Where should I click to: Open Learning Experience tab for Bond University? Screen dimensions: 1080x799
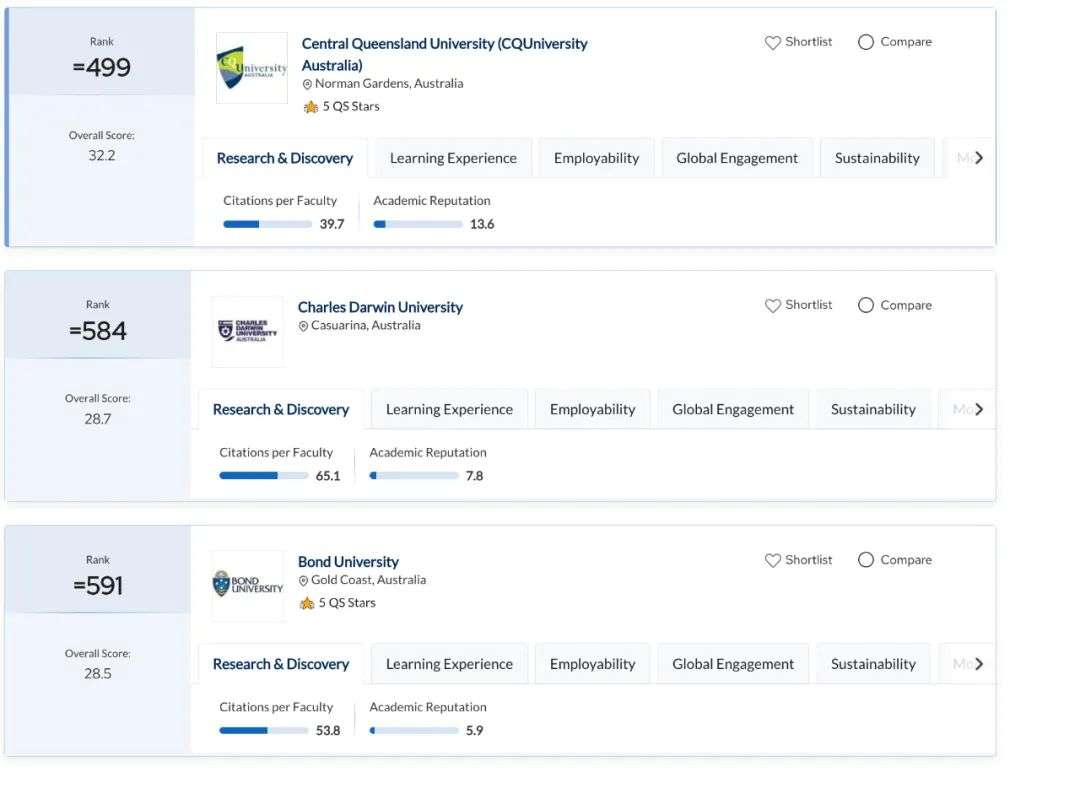click(449, 665)
